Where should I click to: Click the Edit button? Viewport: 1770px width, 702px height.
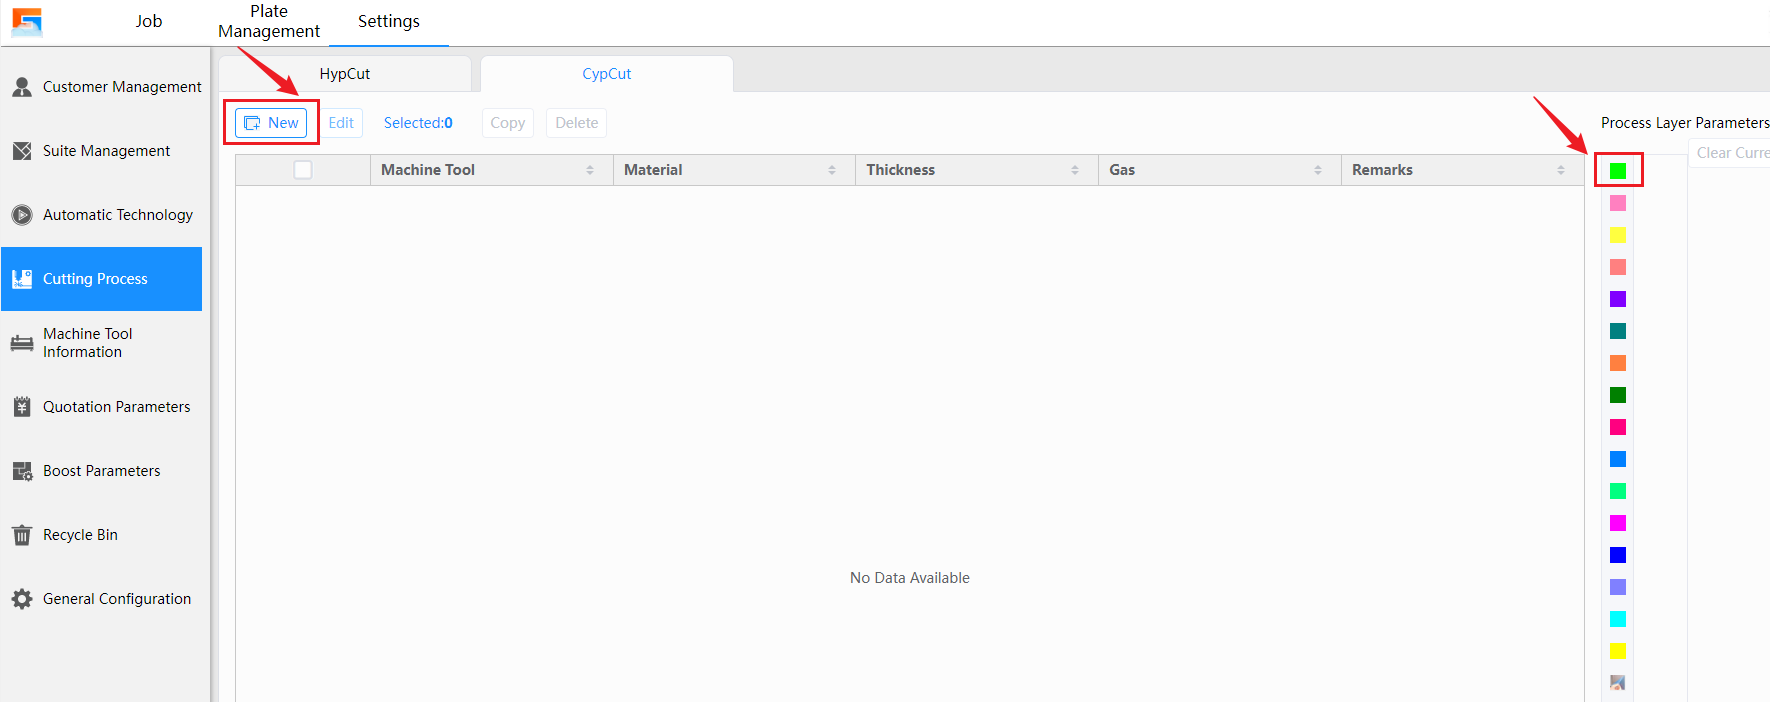[341, 123]
